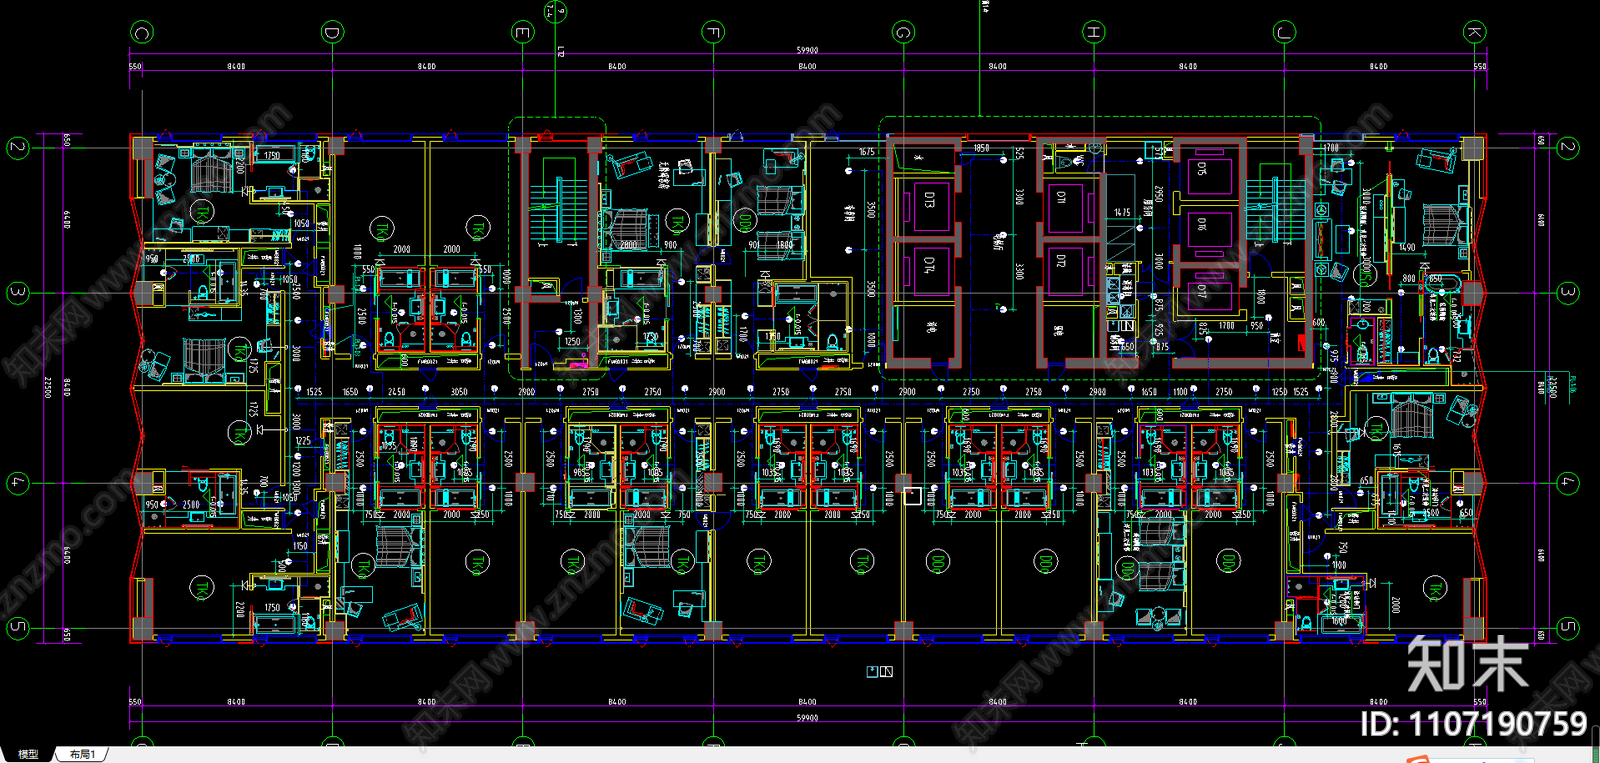The height and width of the screenshot is (763, 1600).
Task: Pick the top axis bubble labeled D
Action: click(x=332, y=33)
